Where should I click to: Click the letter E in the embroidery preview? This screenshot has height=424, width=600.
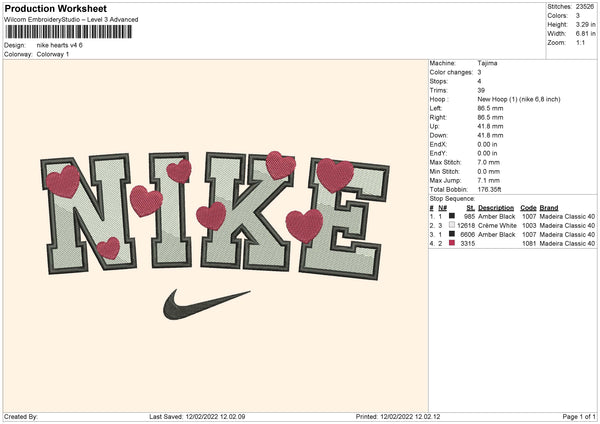point(344,220)
